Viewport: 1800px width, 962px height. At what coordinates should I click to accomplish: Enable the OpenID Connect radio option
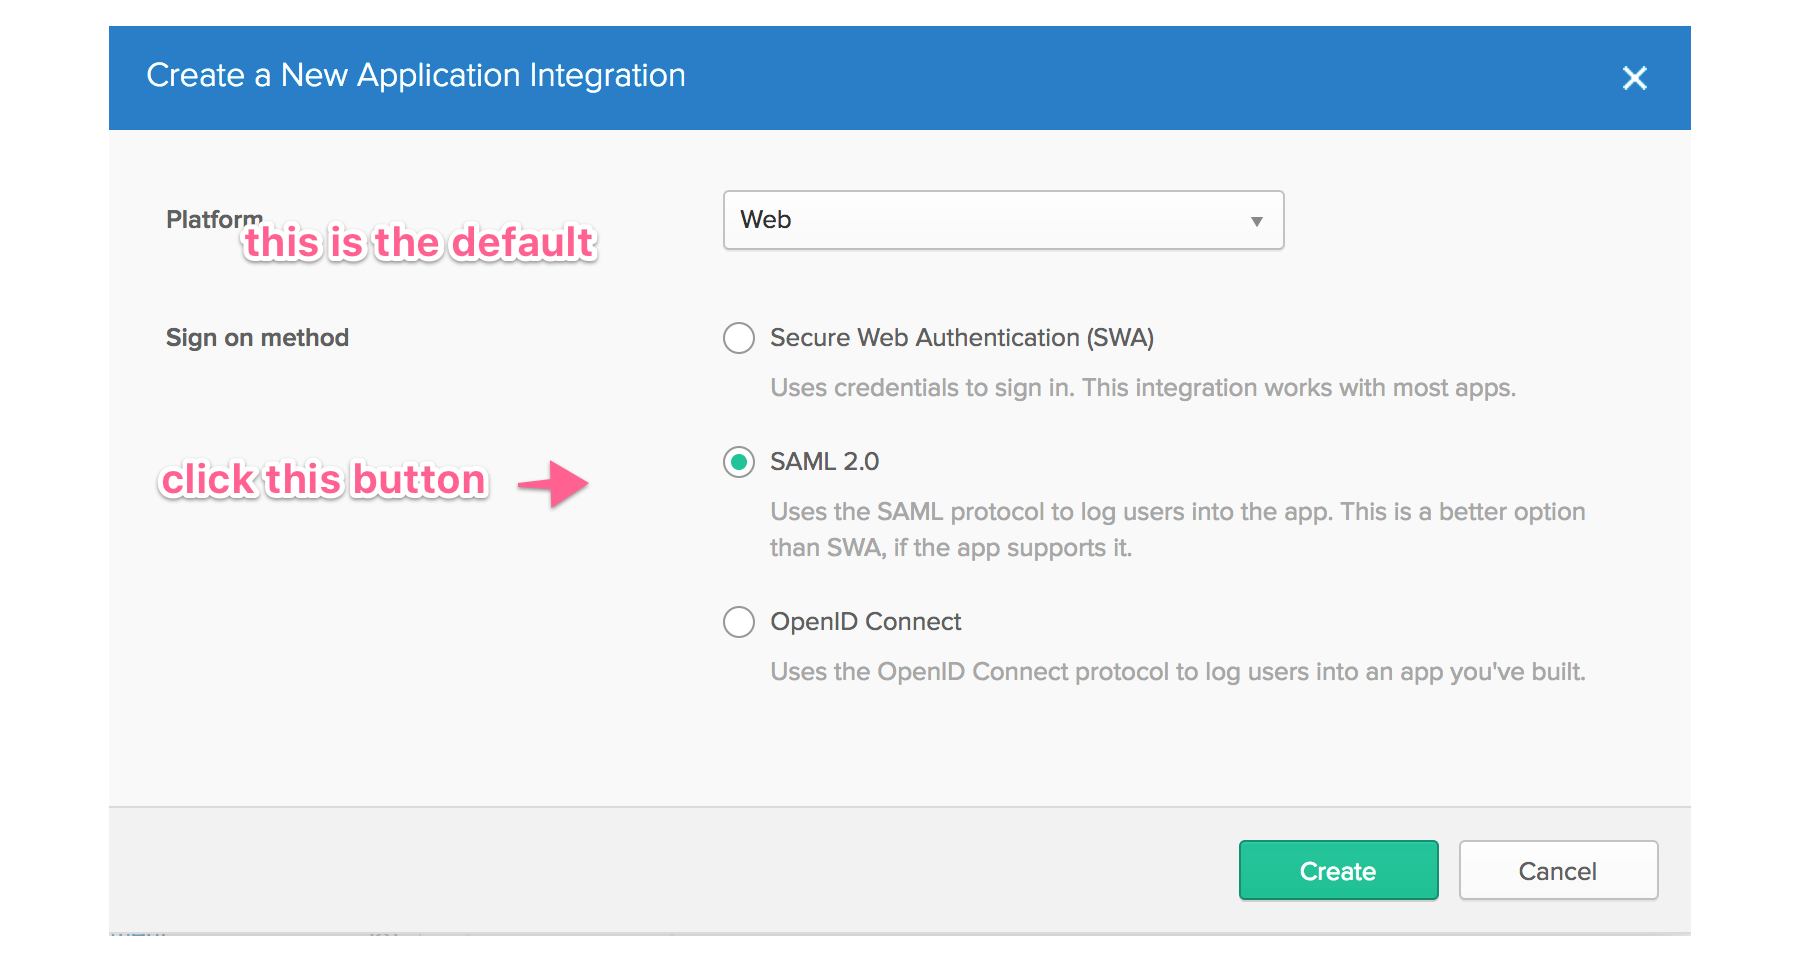pos(739,622)
